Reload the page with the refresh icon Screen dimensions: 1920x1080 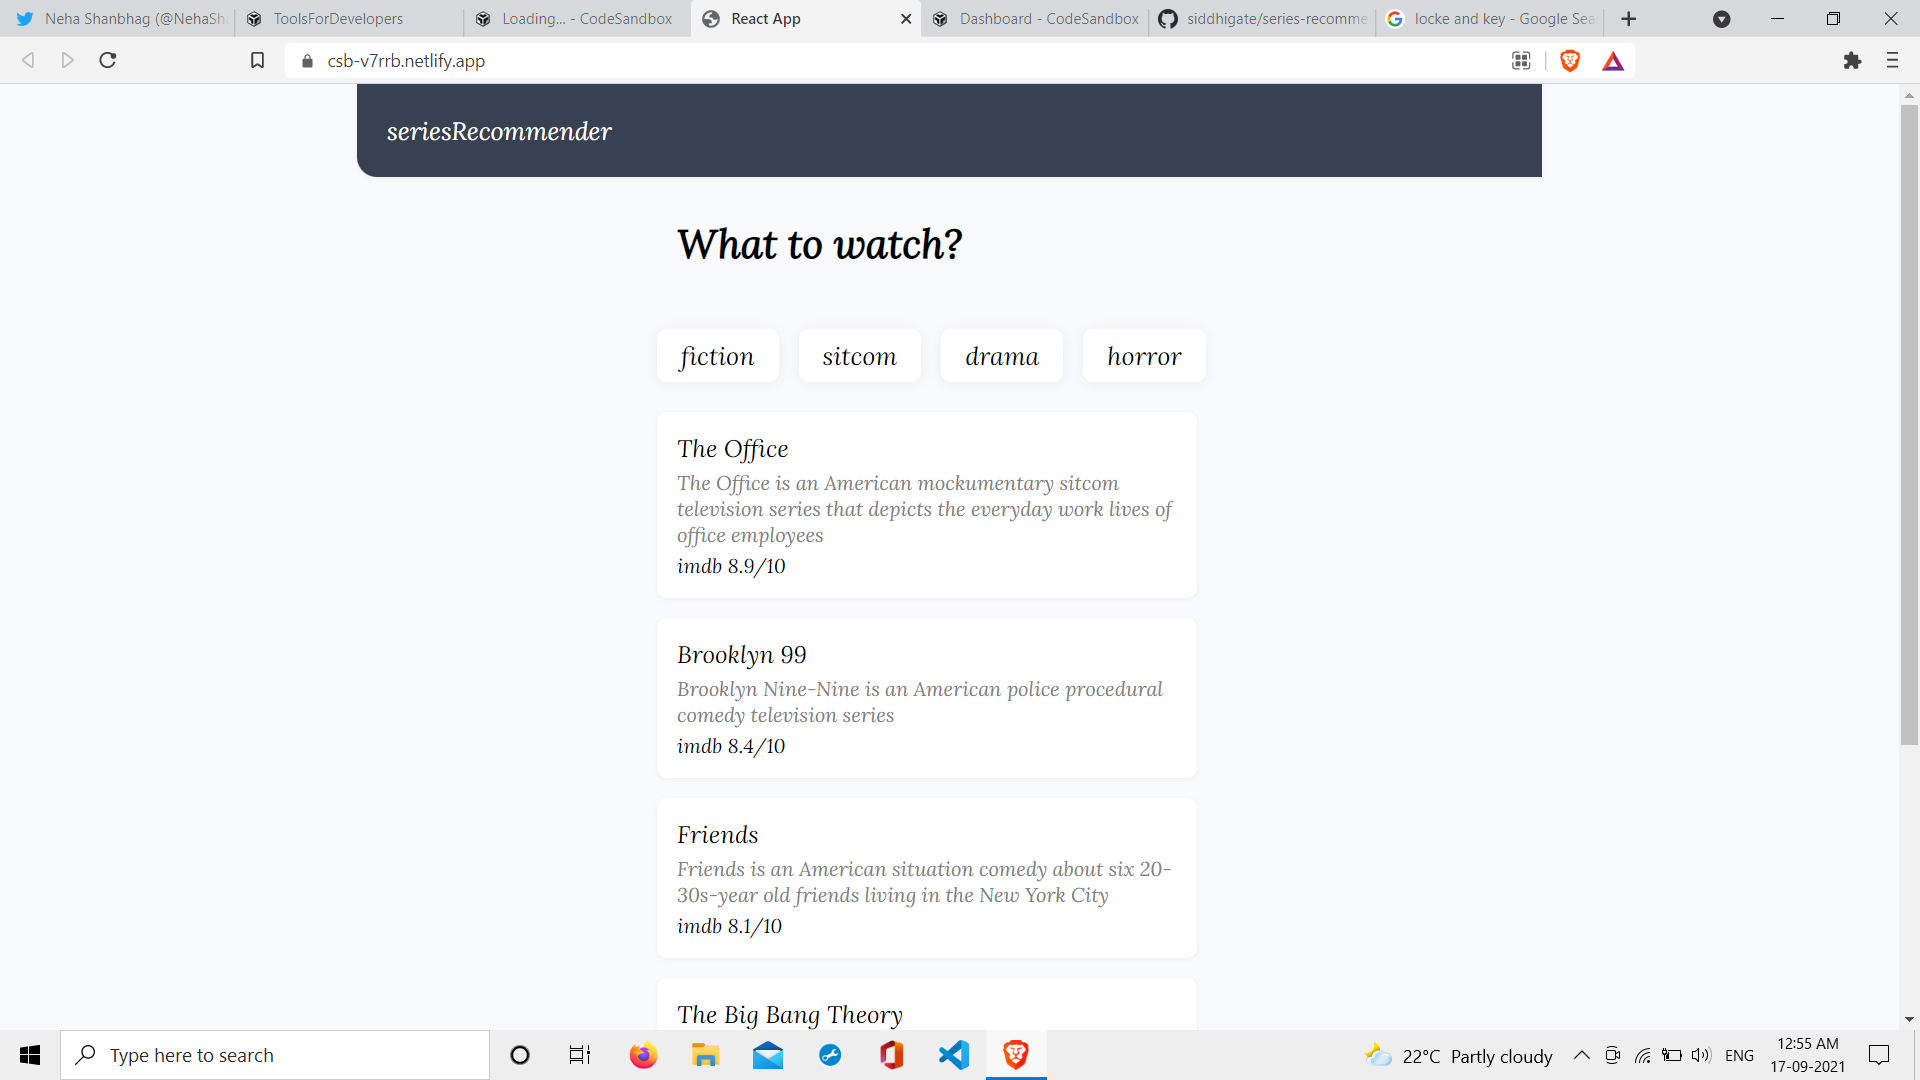click(108, 61)
